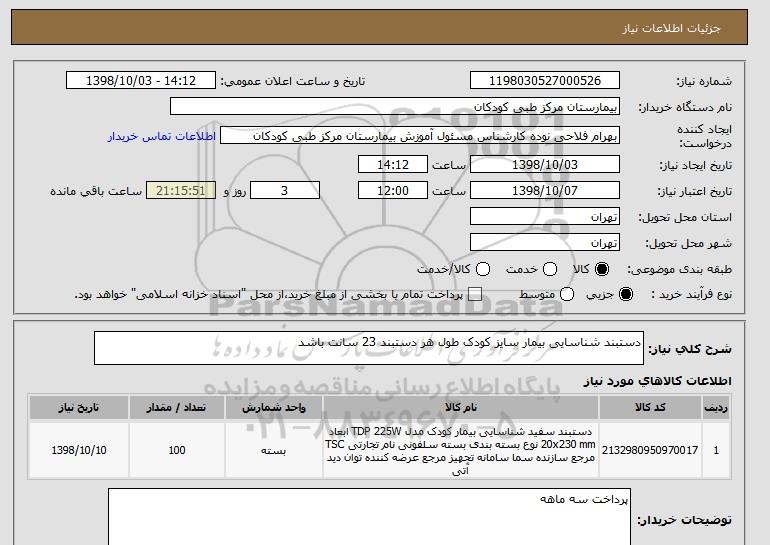Click the پرداخت سه ماهه note text

(583, 499)
